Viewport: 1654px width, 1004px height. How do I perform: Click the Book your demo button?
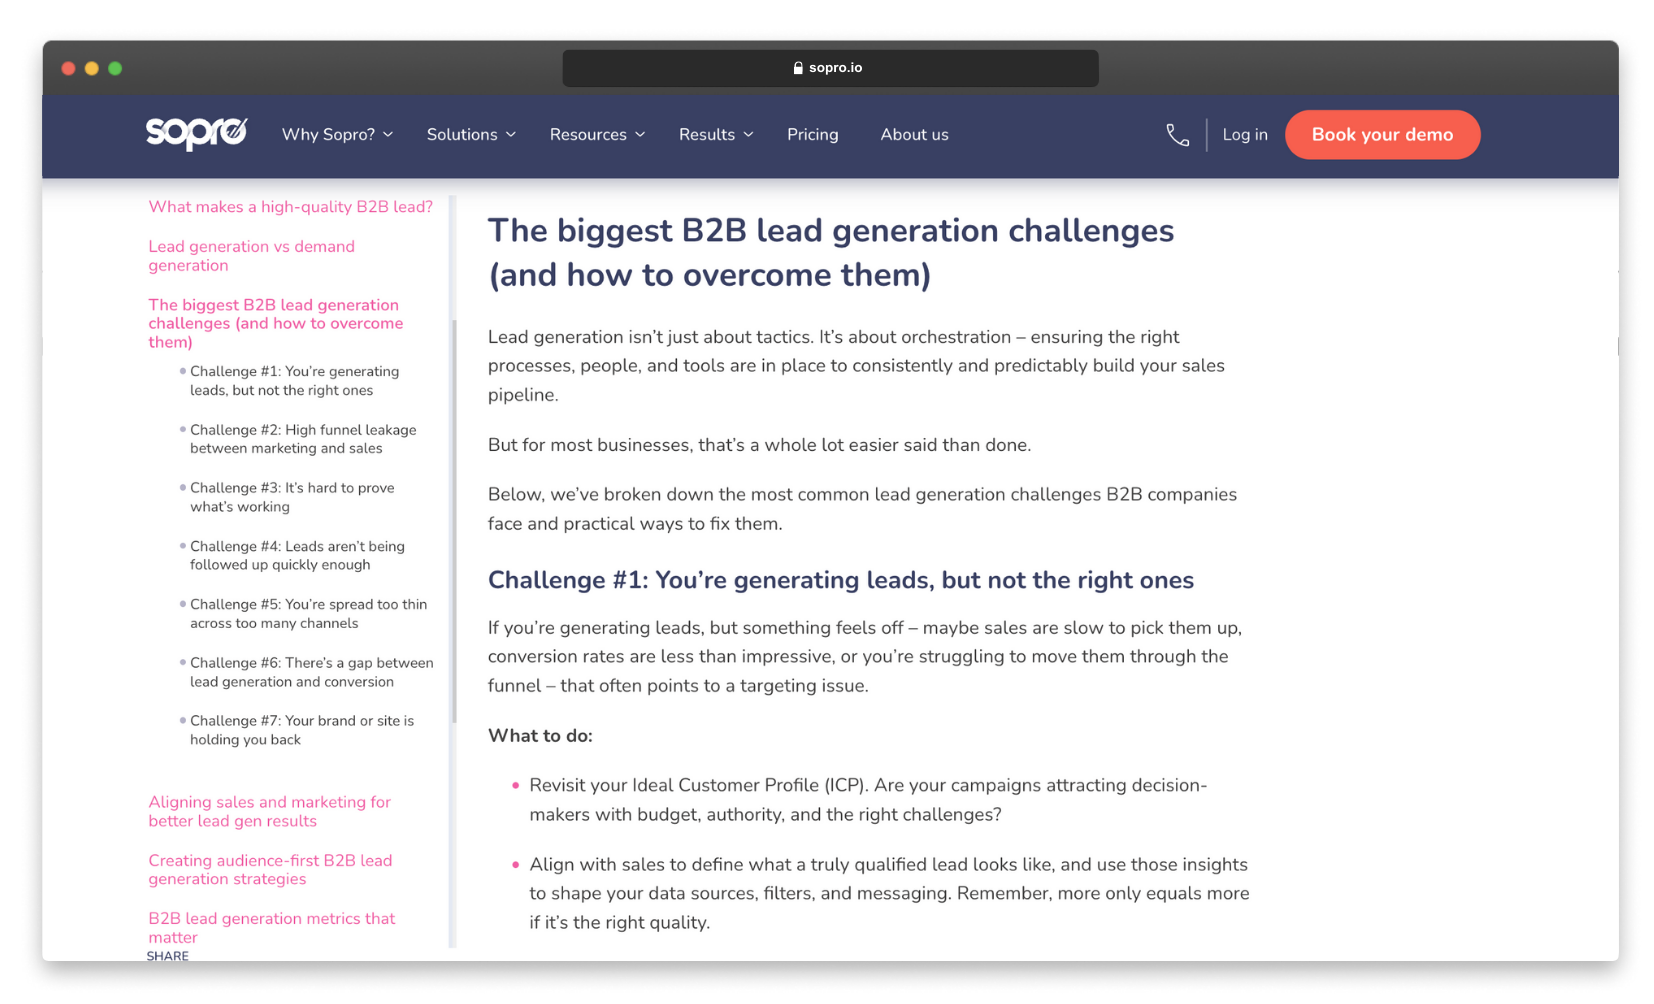coord(1382,134)
